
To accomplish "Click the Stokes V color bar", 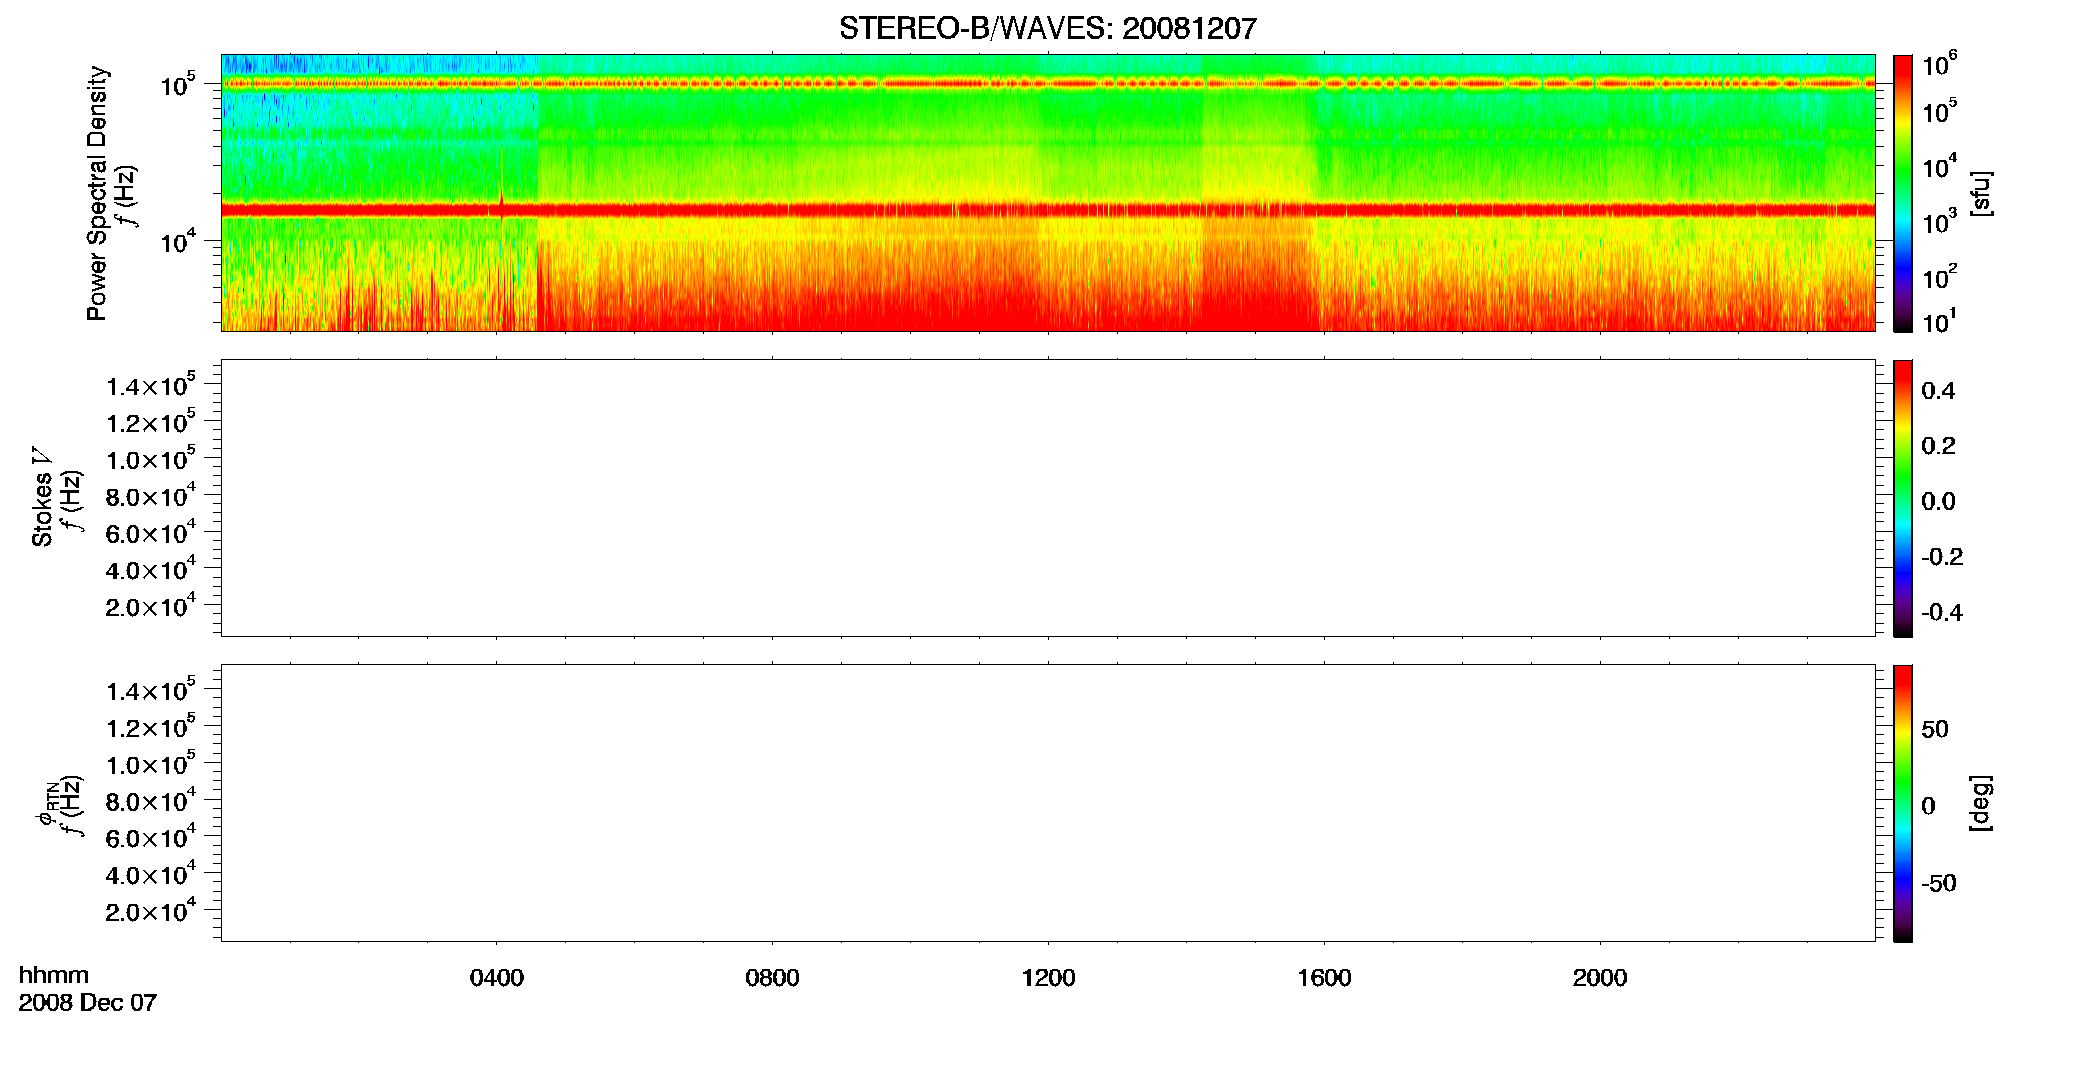I will (x=1903, y=498).
